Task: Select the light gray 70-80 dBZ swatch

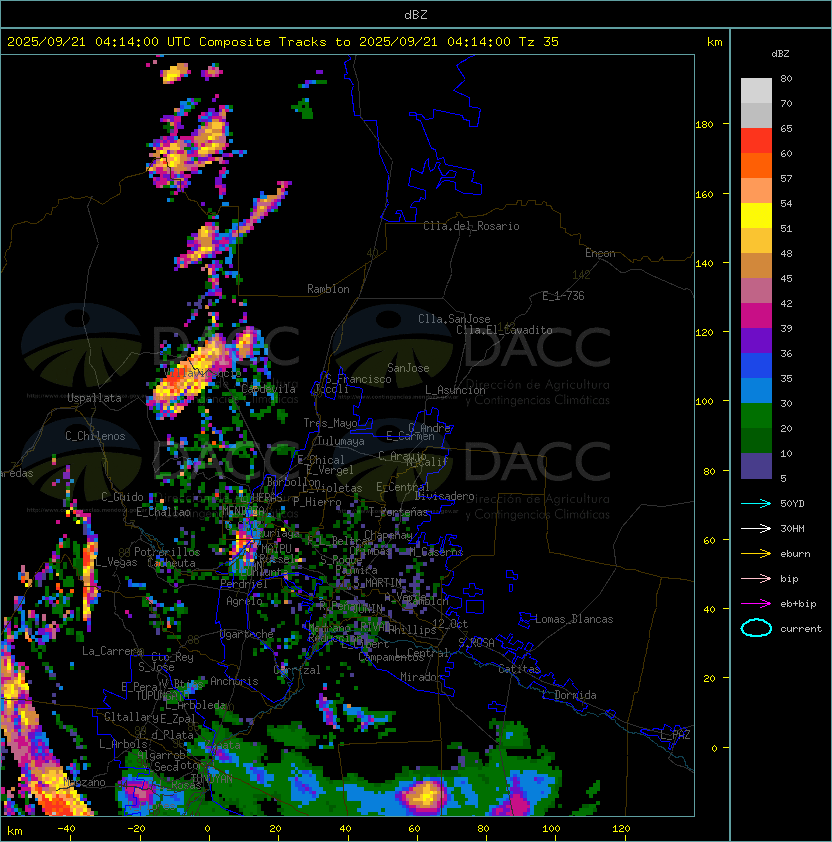Action: coord(756,91)
